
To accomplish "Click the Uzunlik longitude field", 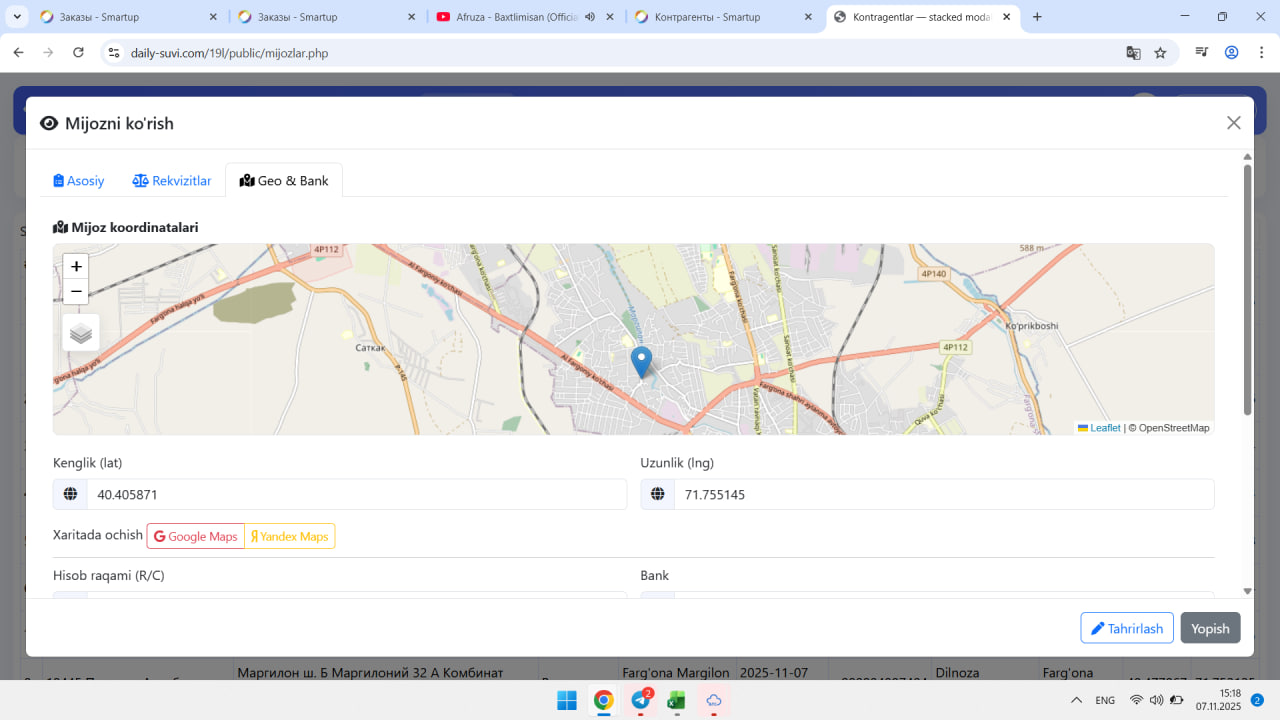I will click(x=942, y=494).
